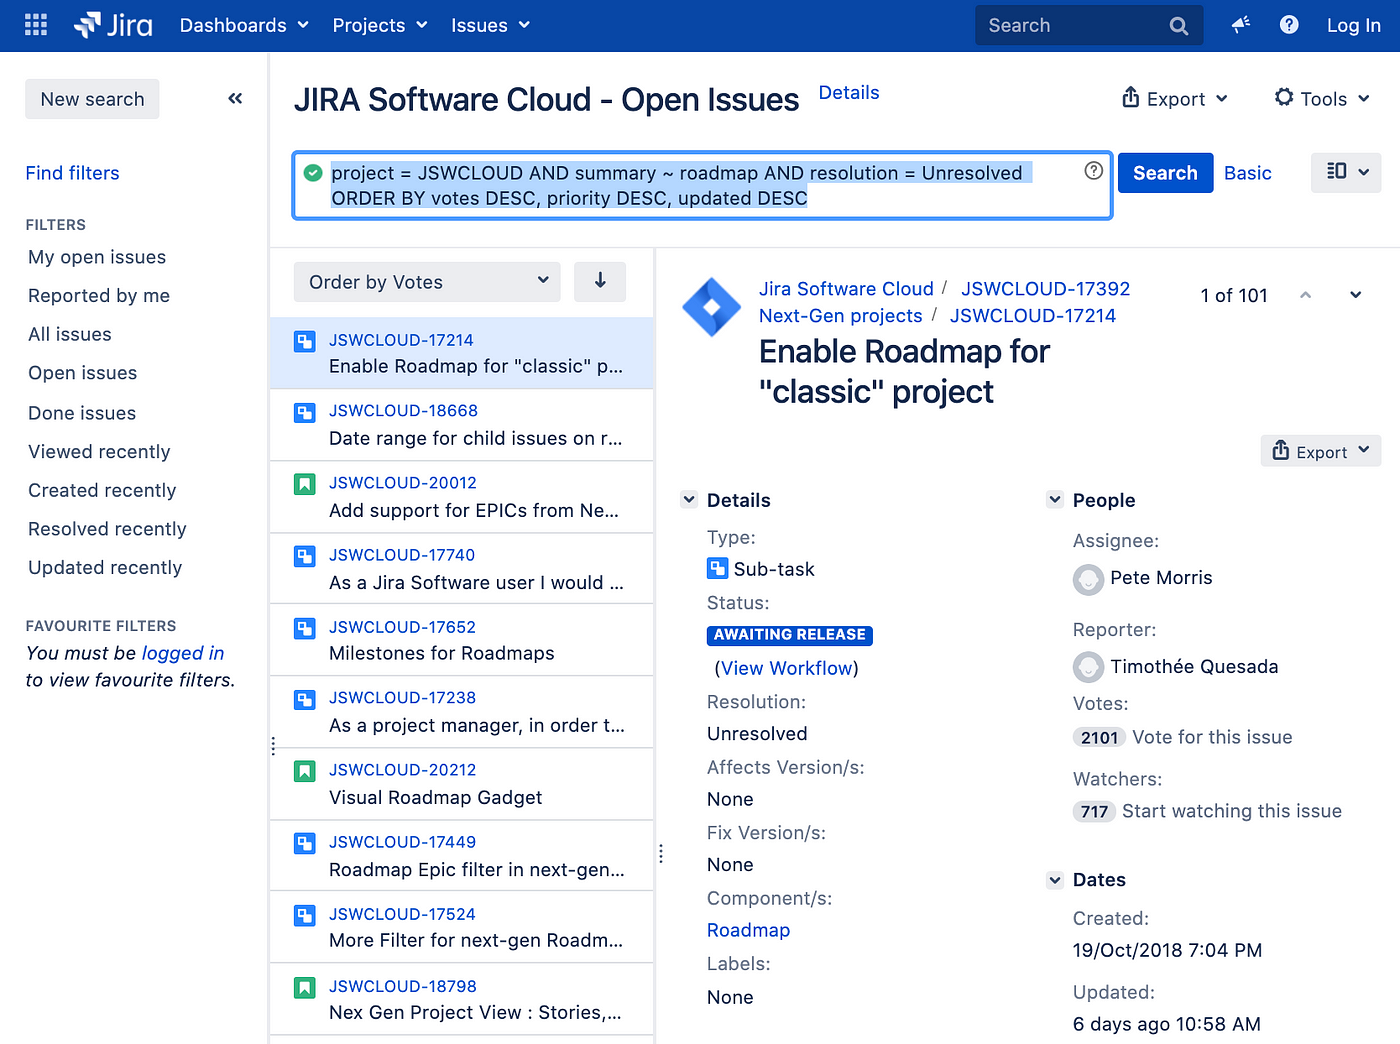The height and width of the screenshot is (1044, 1400).
Task: Select the Created recently filter
Action: pyautogui.click(x=102, y=490)
